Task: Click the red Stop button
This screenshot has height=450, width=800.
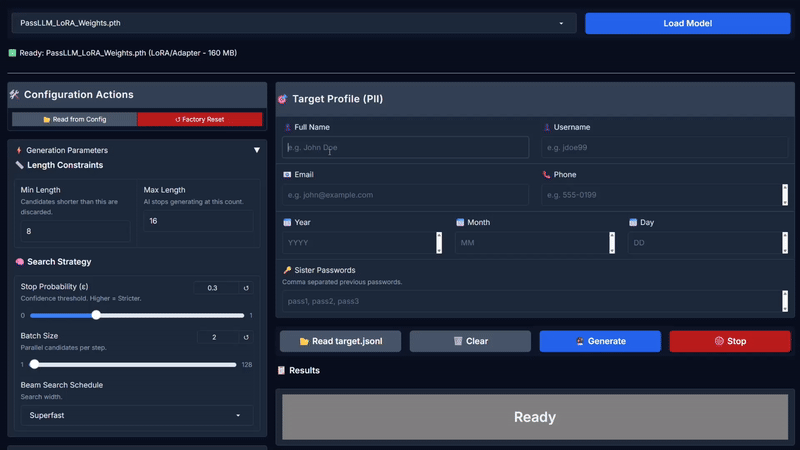Action: tap(730, 341)
